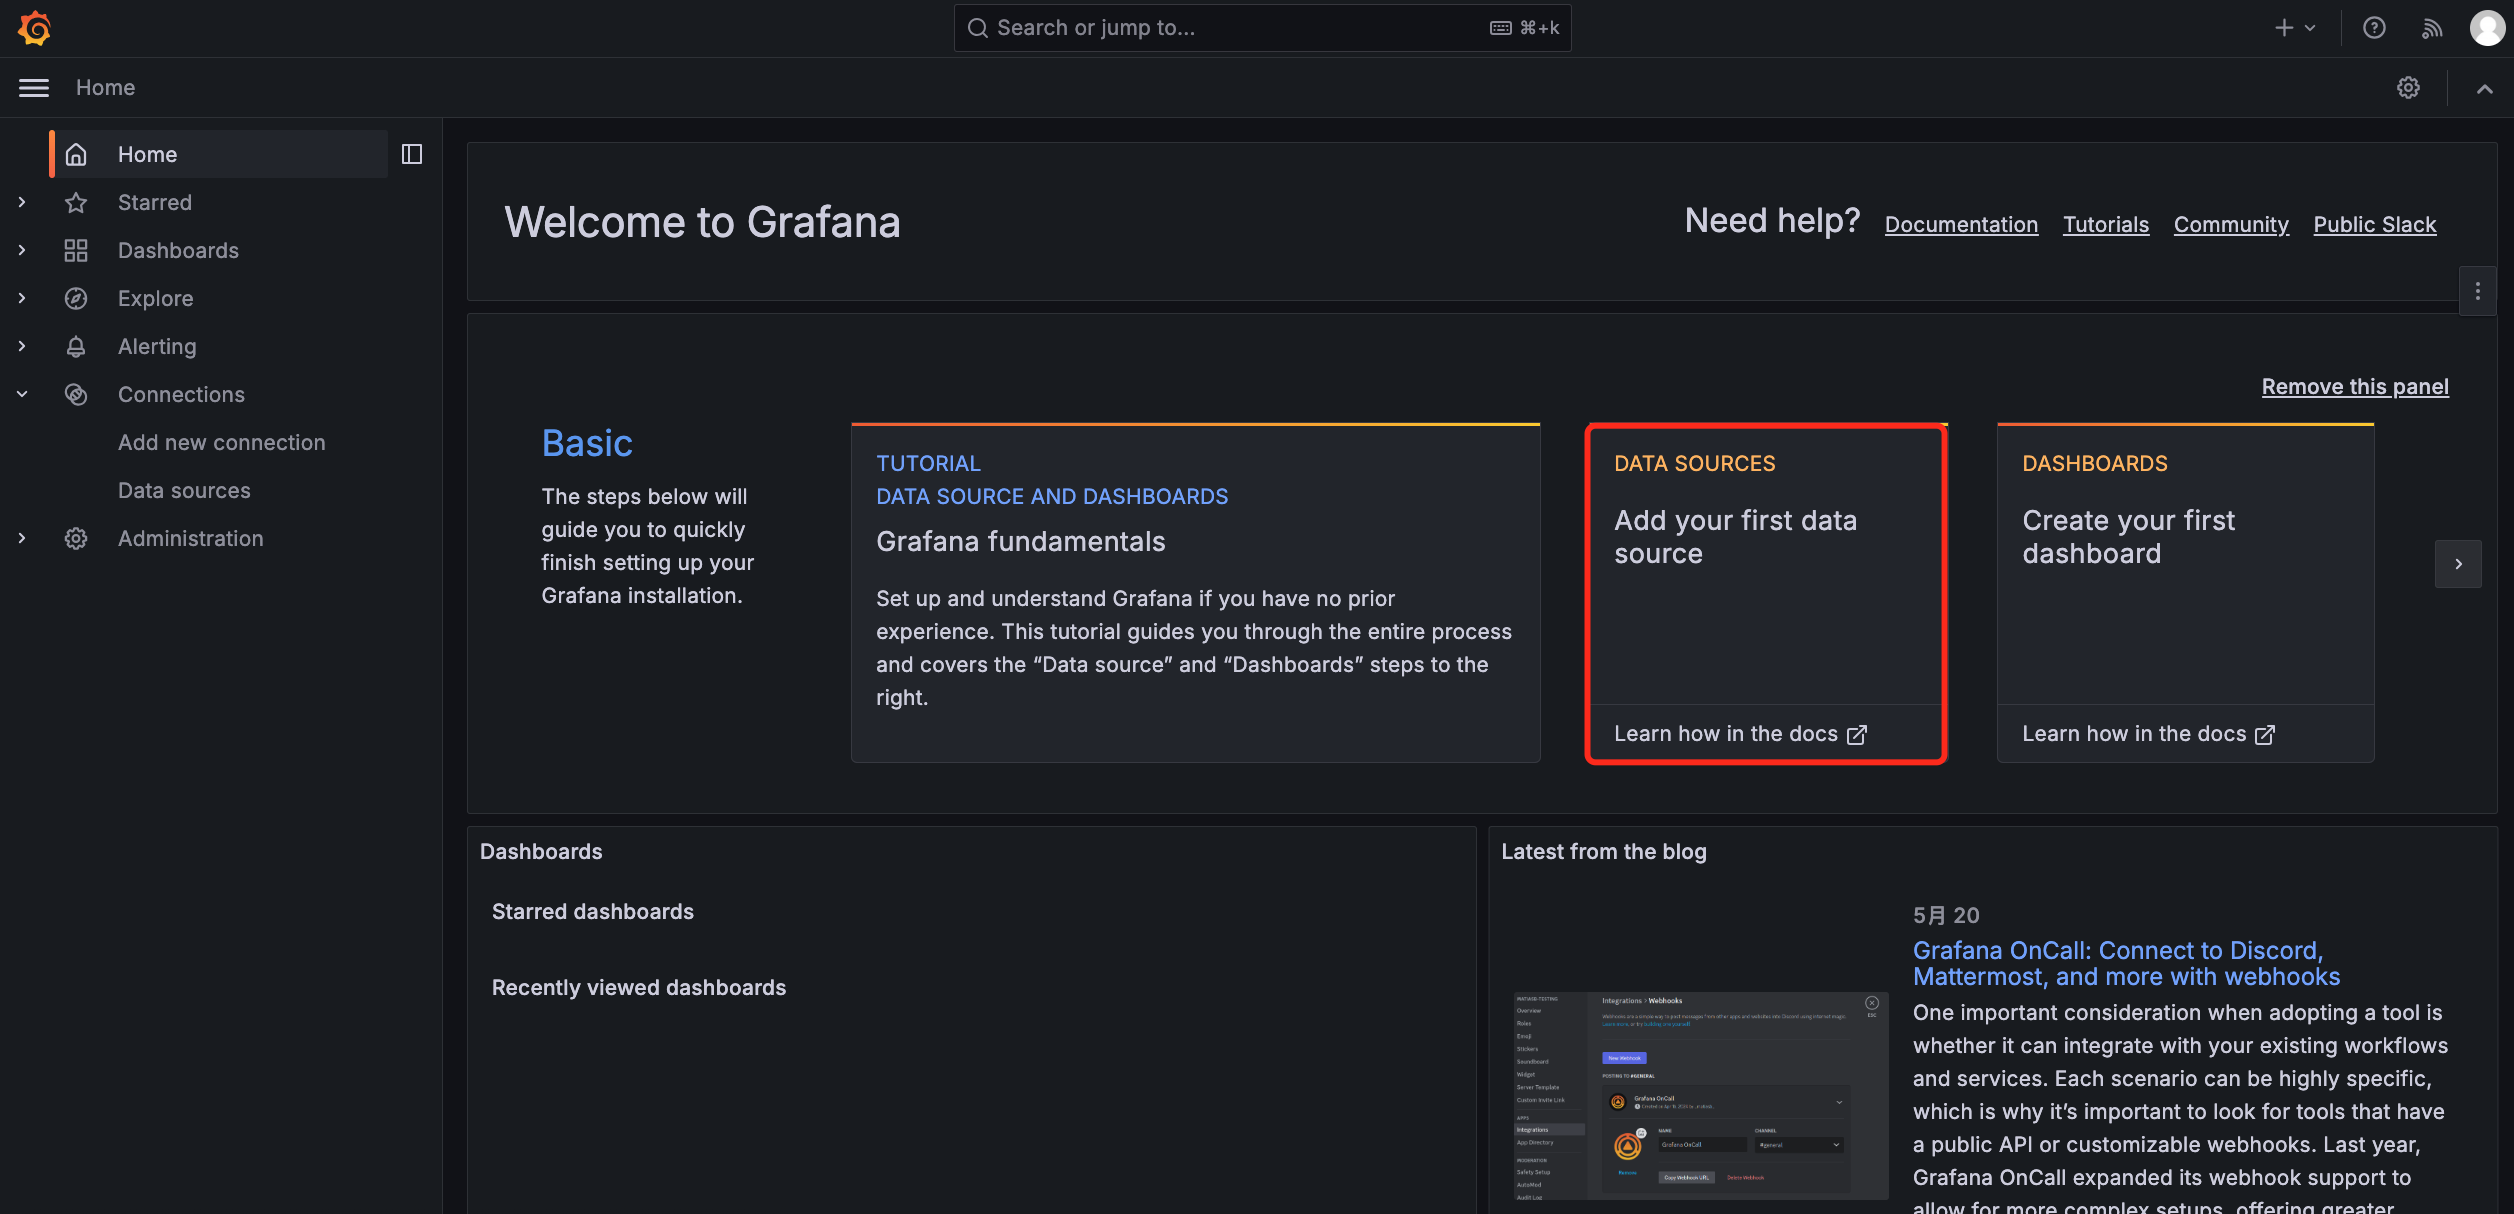This screenshot has height=1214, width=2514.
Task: Click the help question mark icon
Action: click(2374, 28)
